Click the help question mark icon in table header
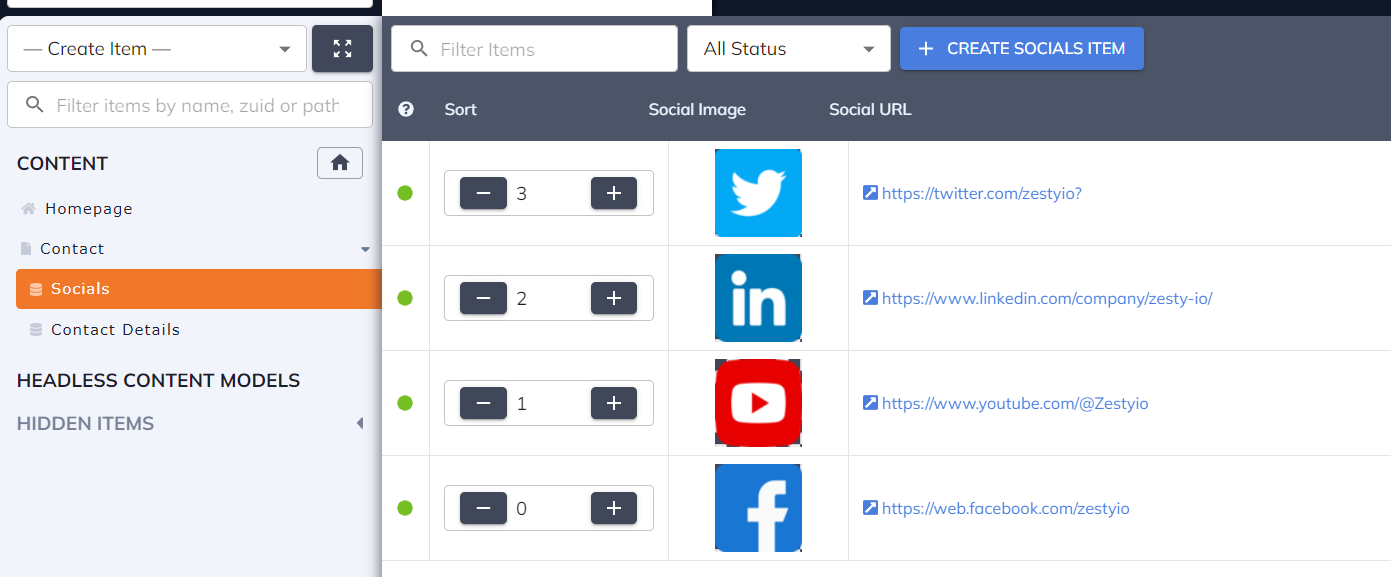The image size is (1391, 577). click(x=406, y=109)
